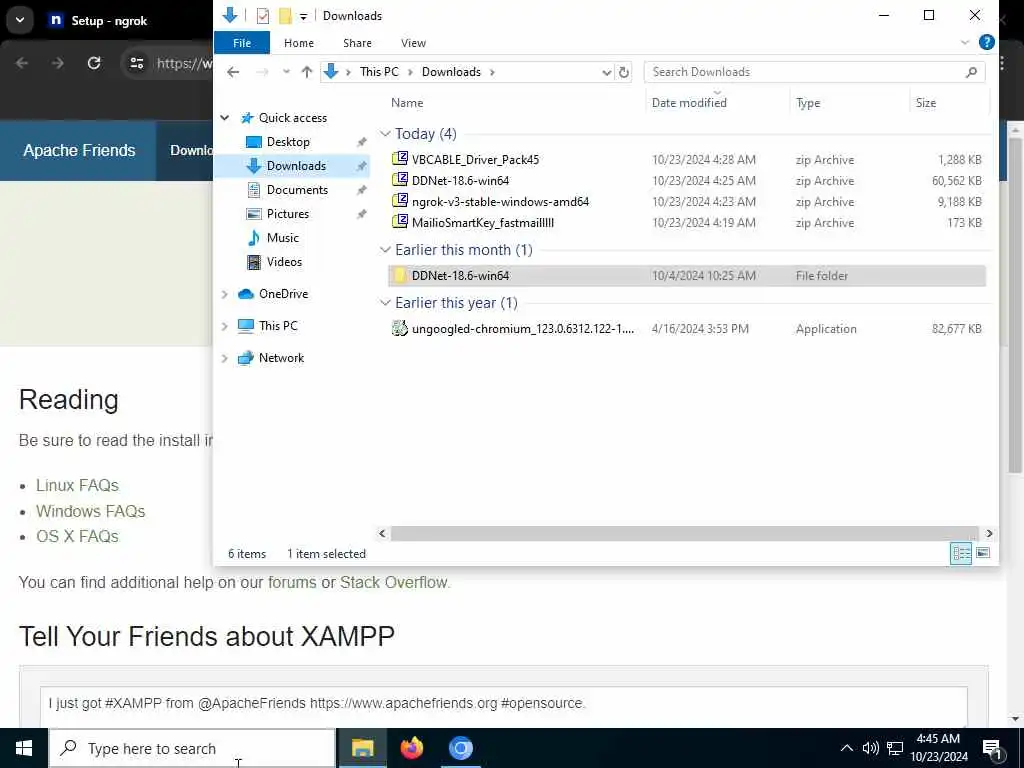Switch to Details view icon

(x=961, y=554)
